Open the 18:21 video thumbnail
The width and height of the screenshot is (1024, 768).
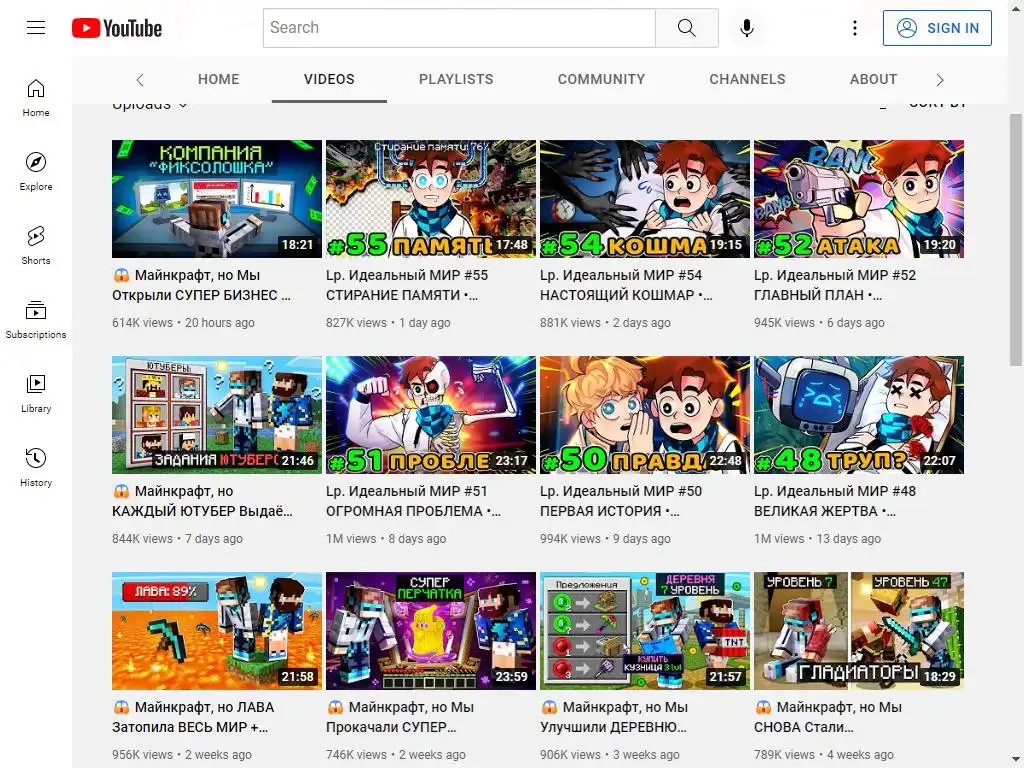(x=217, y=199)
